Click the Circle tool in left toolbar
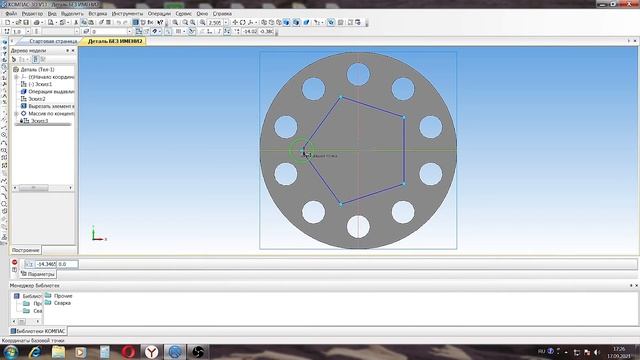 tap(4, 135)
